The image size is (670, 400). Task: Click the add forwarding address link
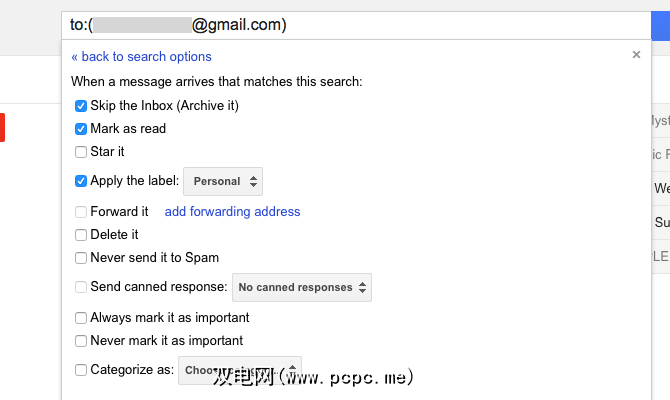click(x=232, y=212)
